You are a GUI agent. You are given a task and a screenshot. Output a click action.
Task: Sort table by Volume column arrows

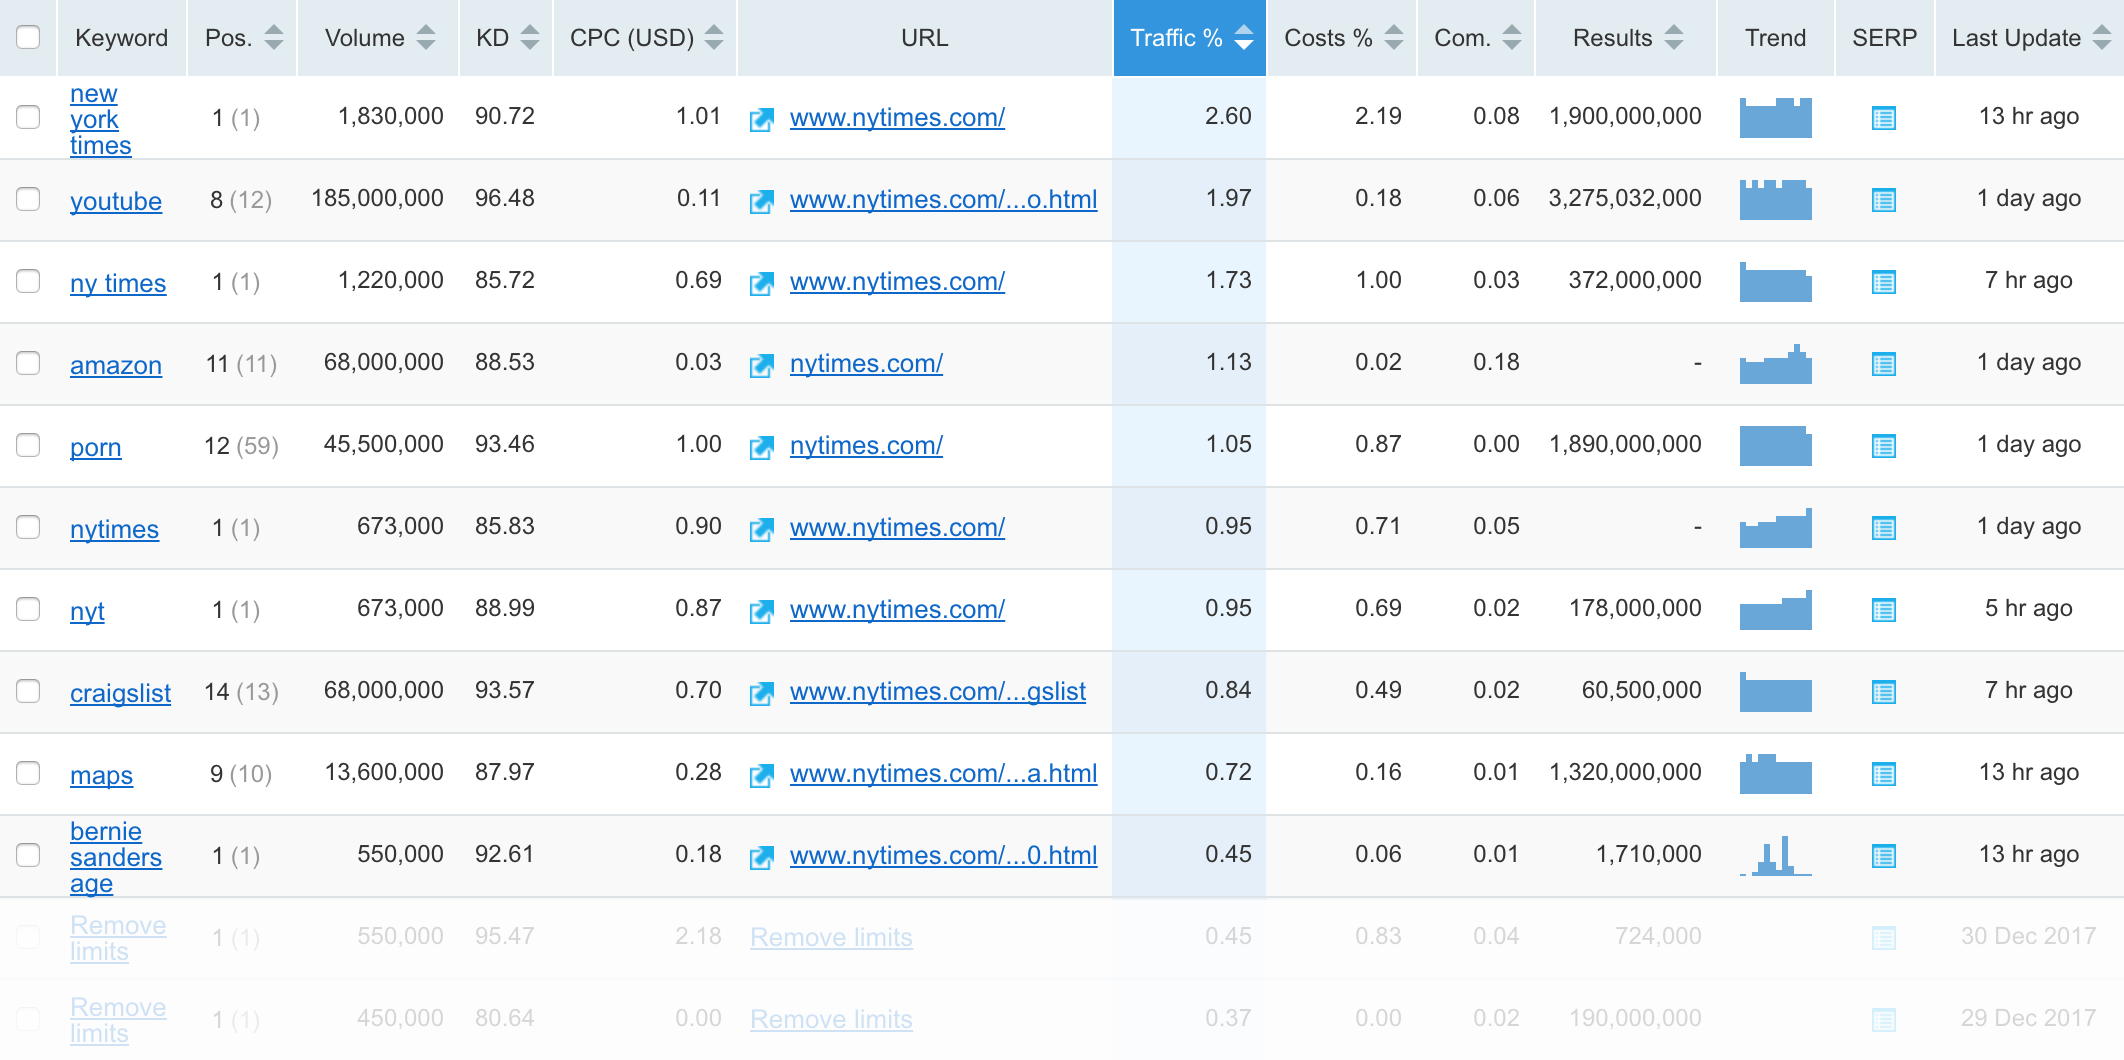(426, 38)
